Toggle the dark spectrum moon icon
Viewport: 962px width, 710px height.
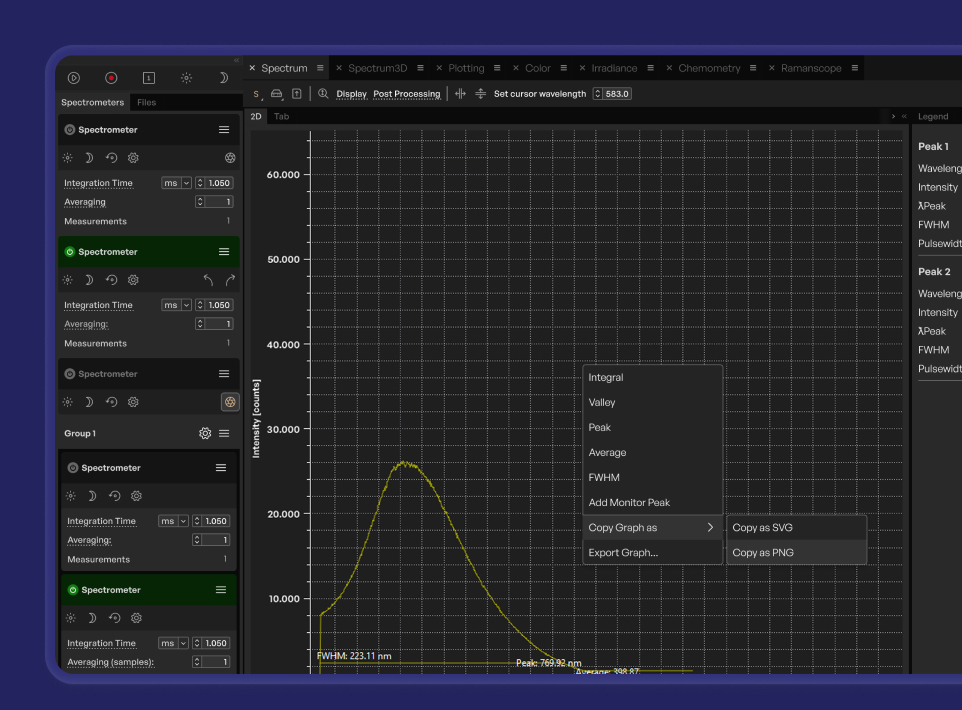222,76
